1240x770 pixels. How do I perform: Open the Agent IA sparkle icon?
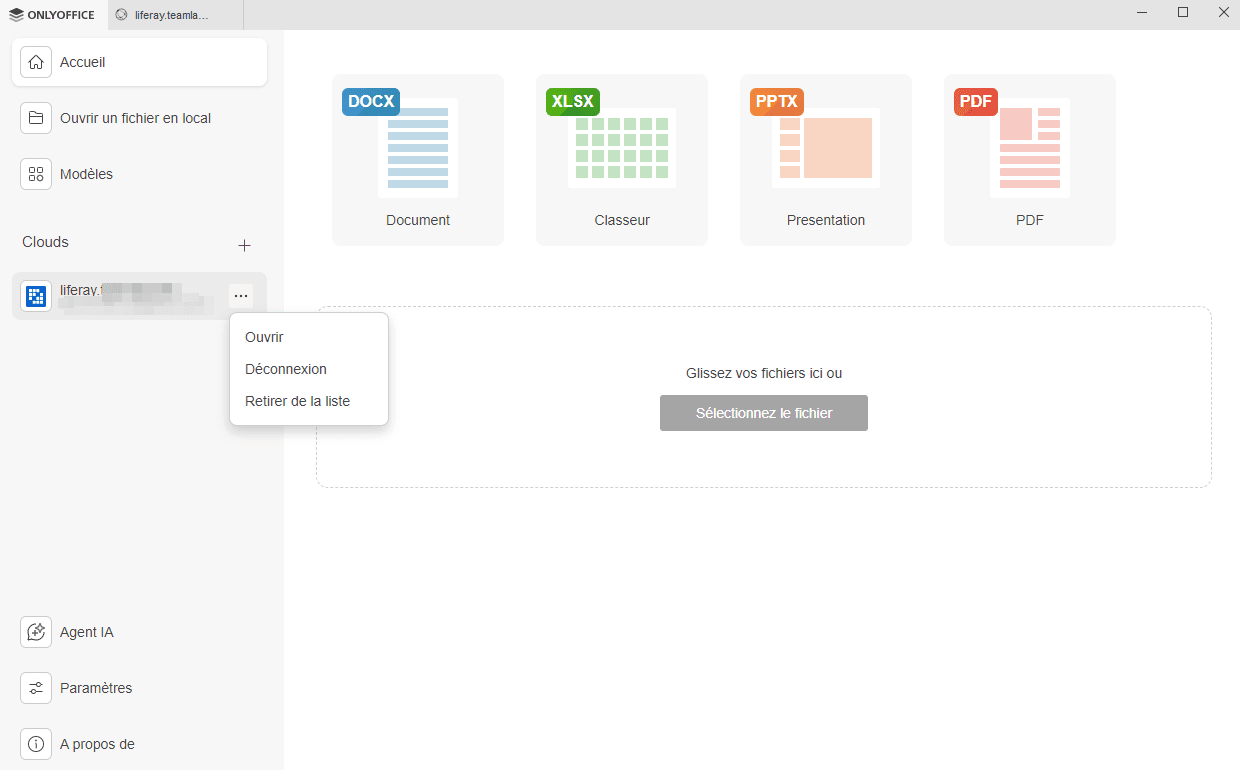(x=36, y=632)
